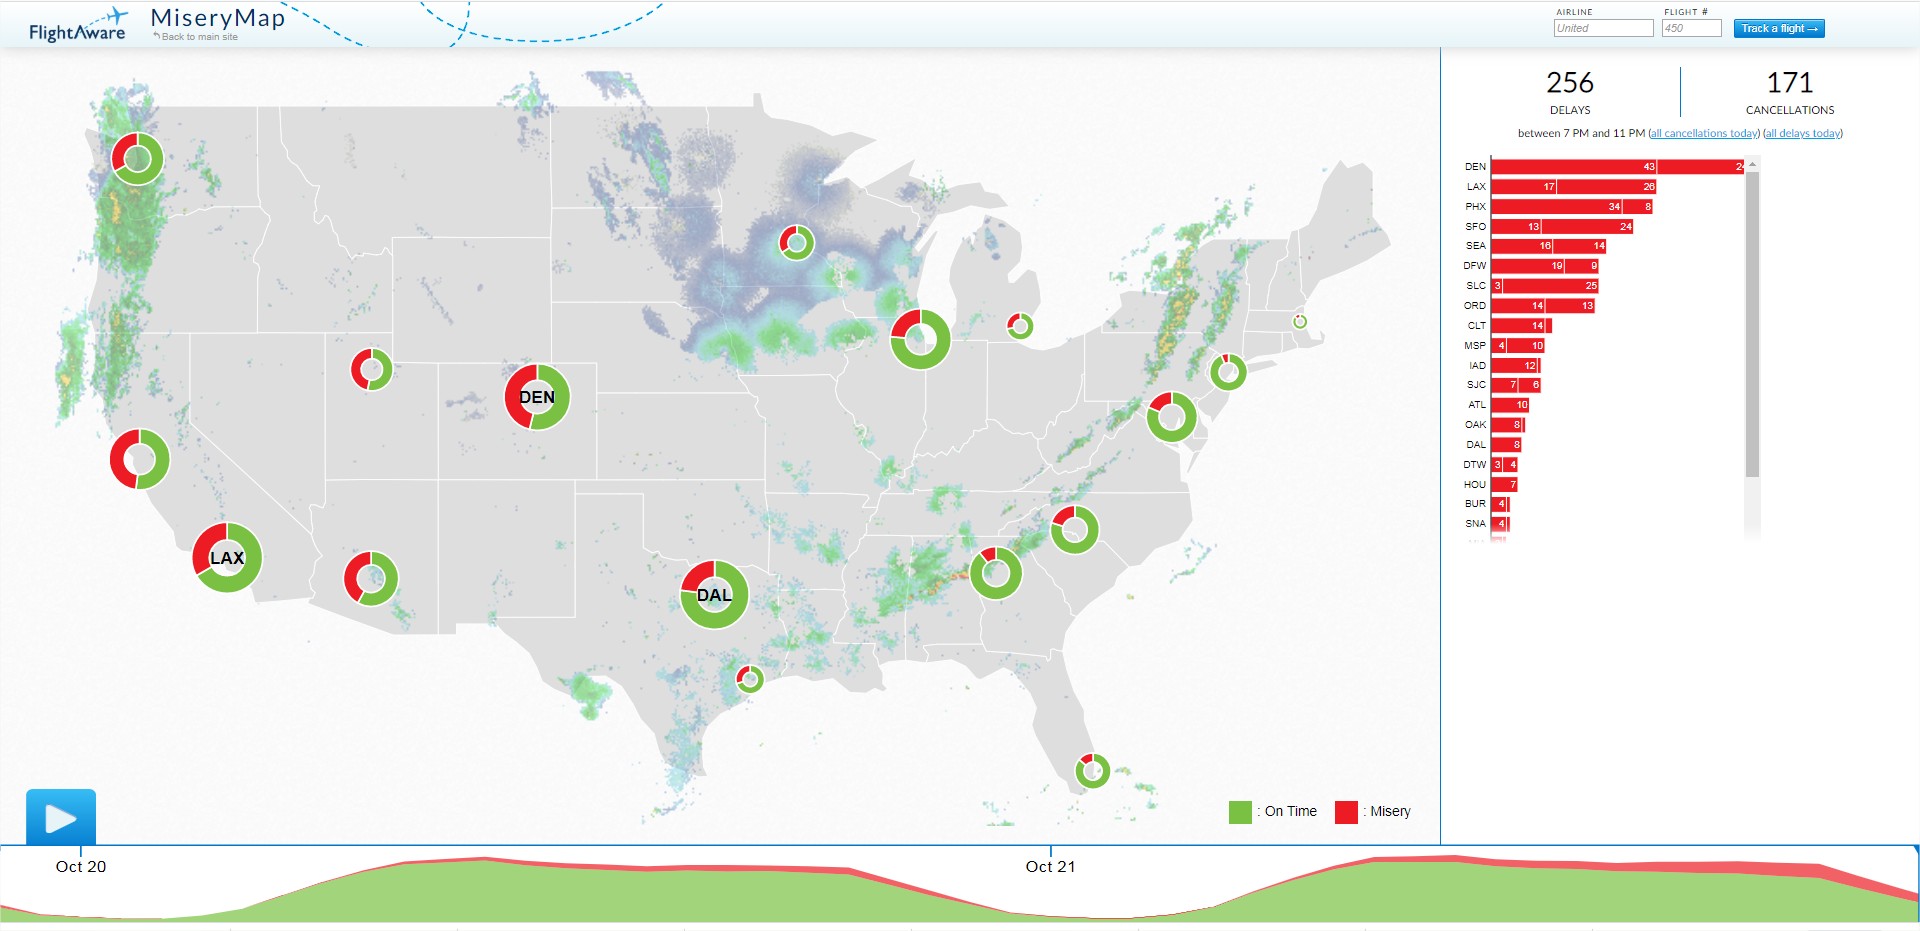The height and width of the screenshot is (931, 1920).
Task: Jump to Oct 20 on timeline
Action: click(81, 866)
